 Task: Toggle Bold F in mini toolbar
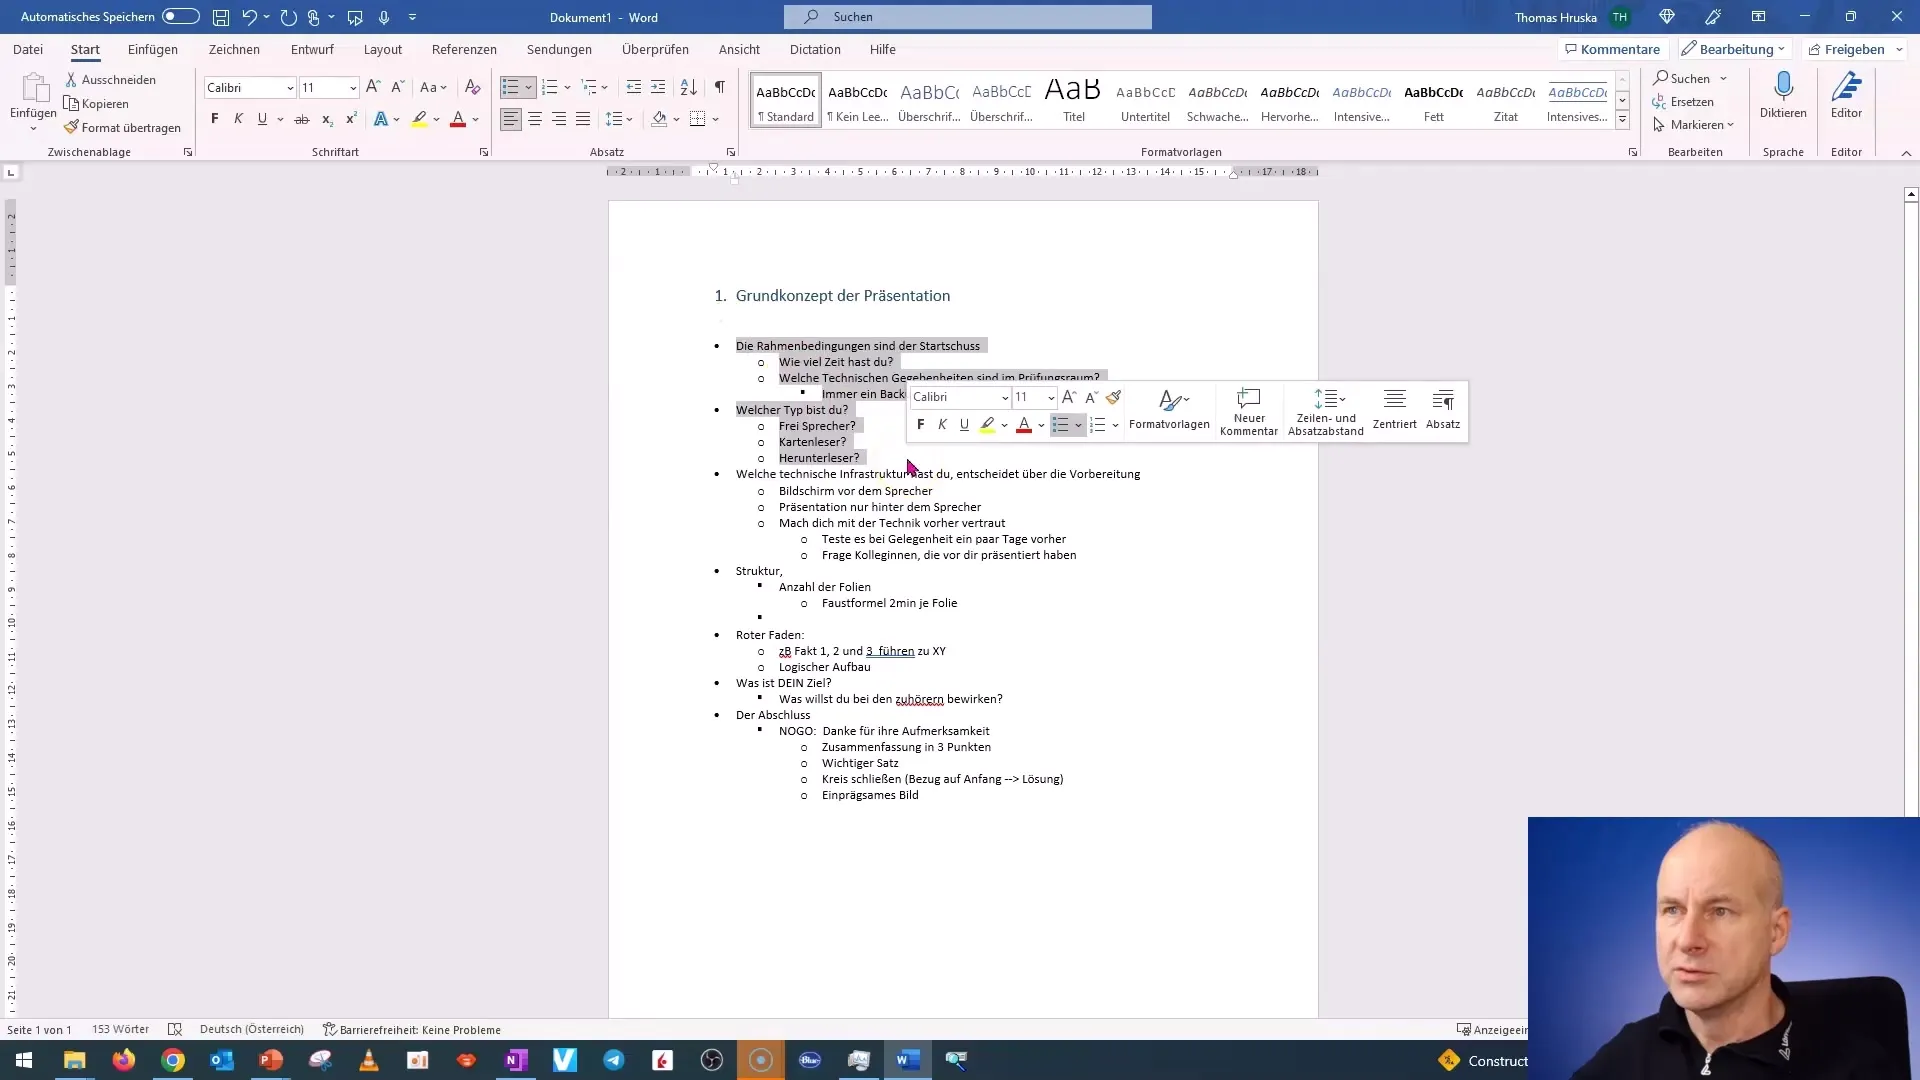pos(921,425)
